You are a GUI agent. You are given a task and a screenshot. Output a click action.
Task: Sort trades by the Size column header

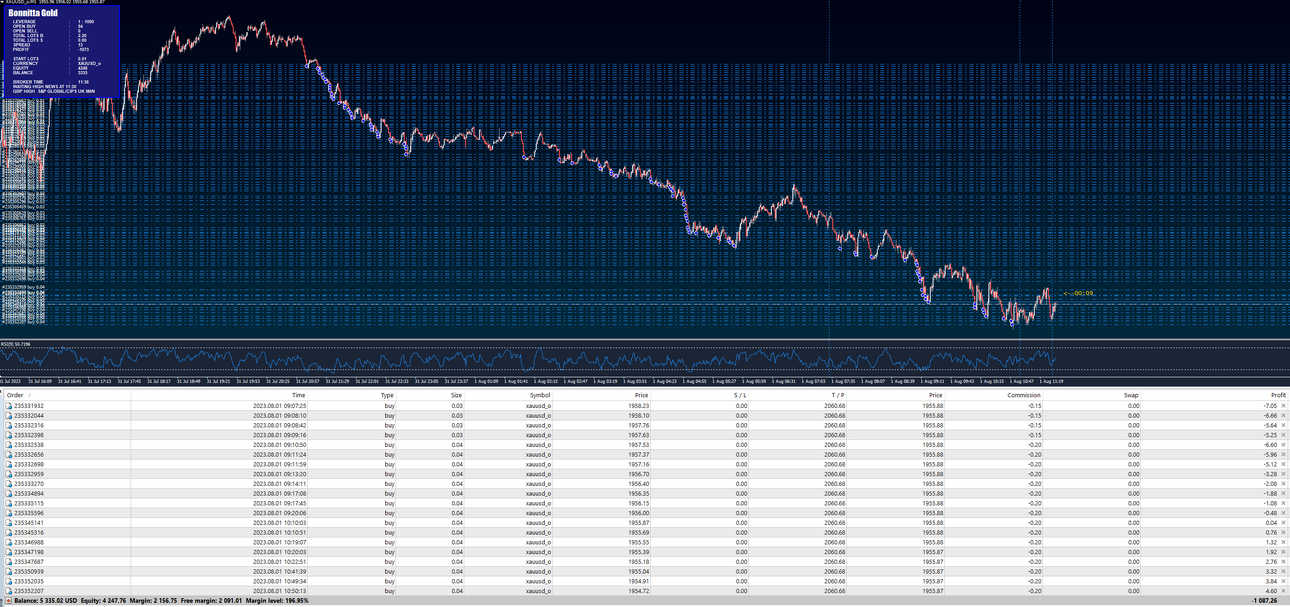[456, 395]
